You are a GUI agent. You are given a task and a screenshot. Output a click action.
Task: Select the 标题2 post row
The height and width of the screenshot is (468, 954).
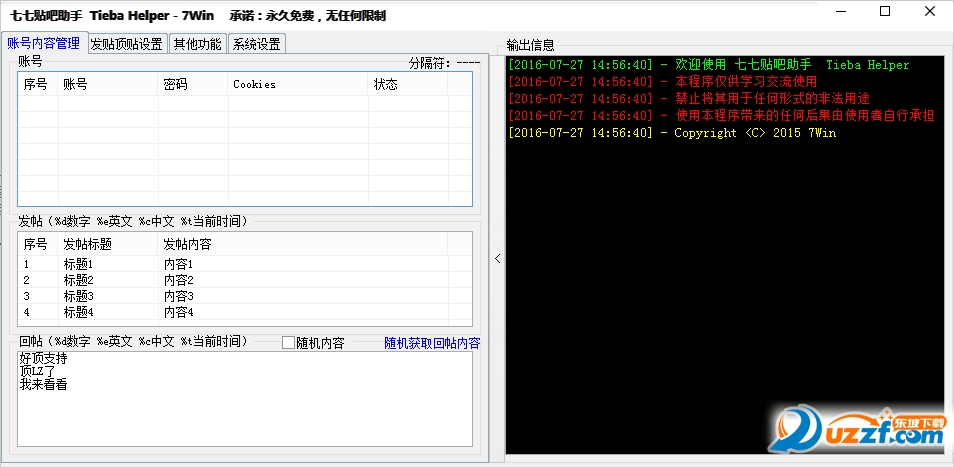point(245,281)
